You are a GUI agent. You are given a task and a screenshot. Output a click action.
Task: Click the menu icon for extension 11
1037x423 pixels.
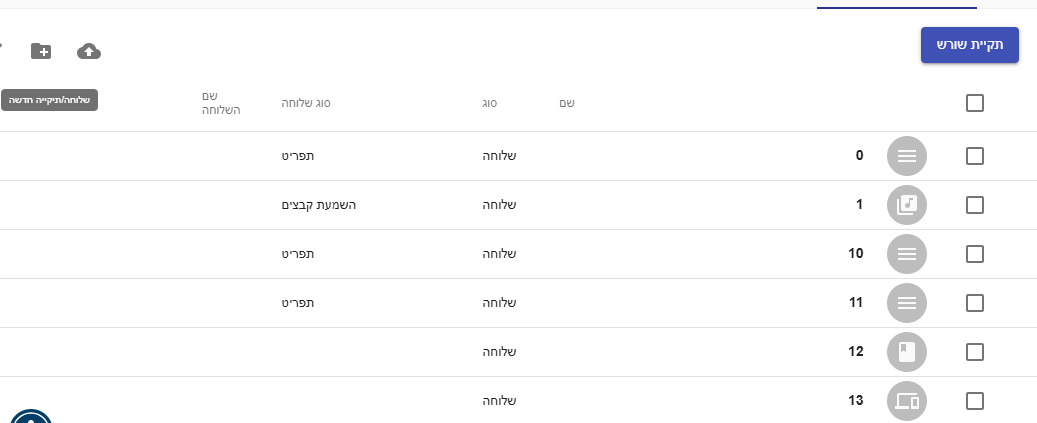point(907,303)
